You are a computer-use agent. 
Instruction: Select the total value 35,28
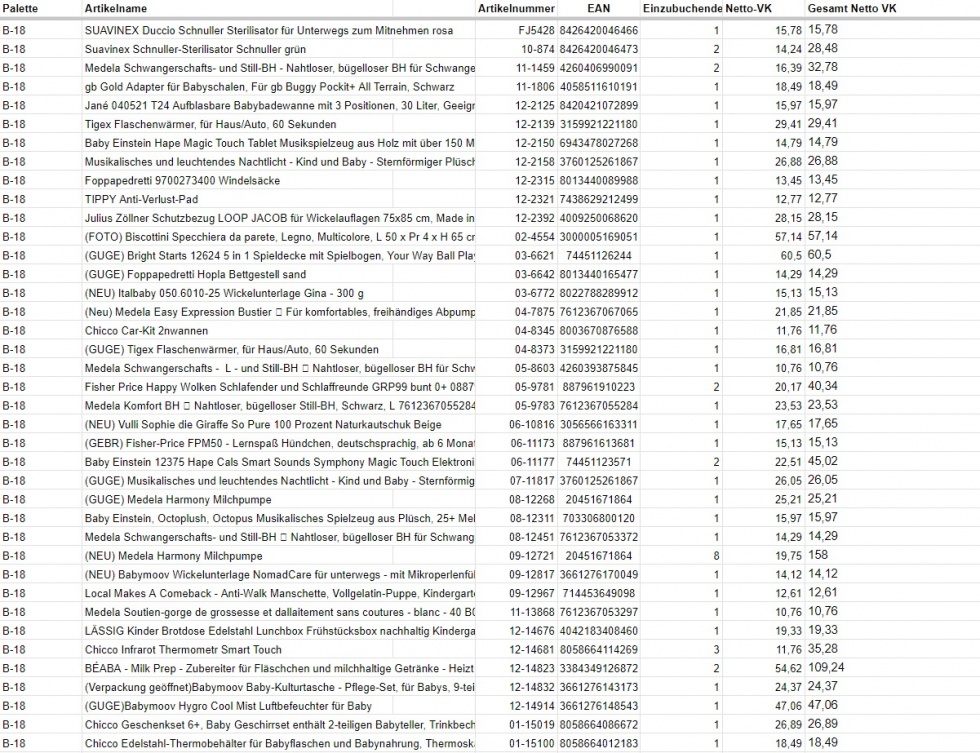tap(822, 649)
